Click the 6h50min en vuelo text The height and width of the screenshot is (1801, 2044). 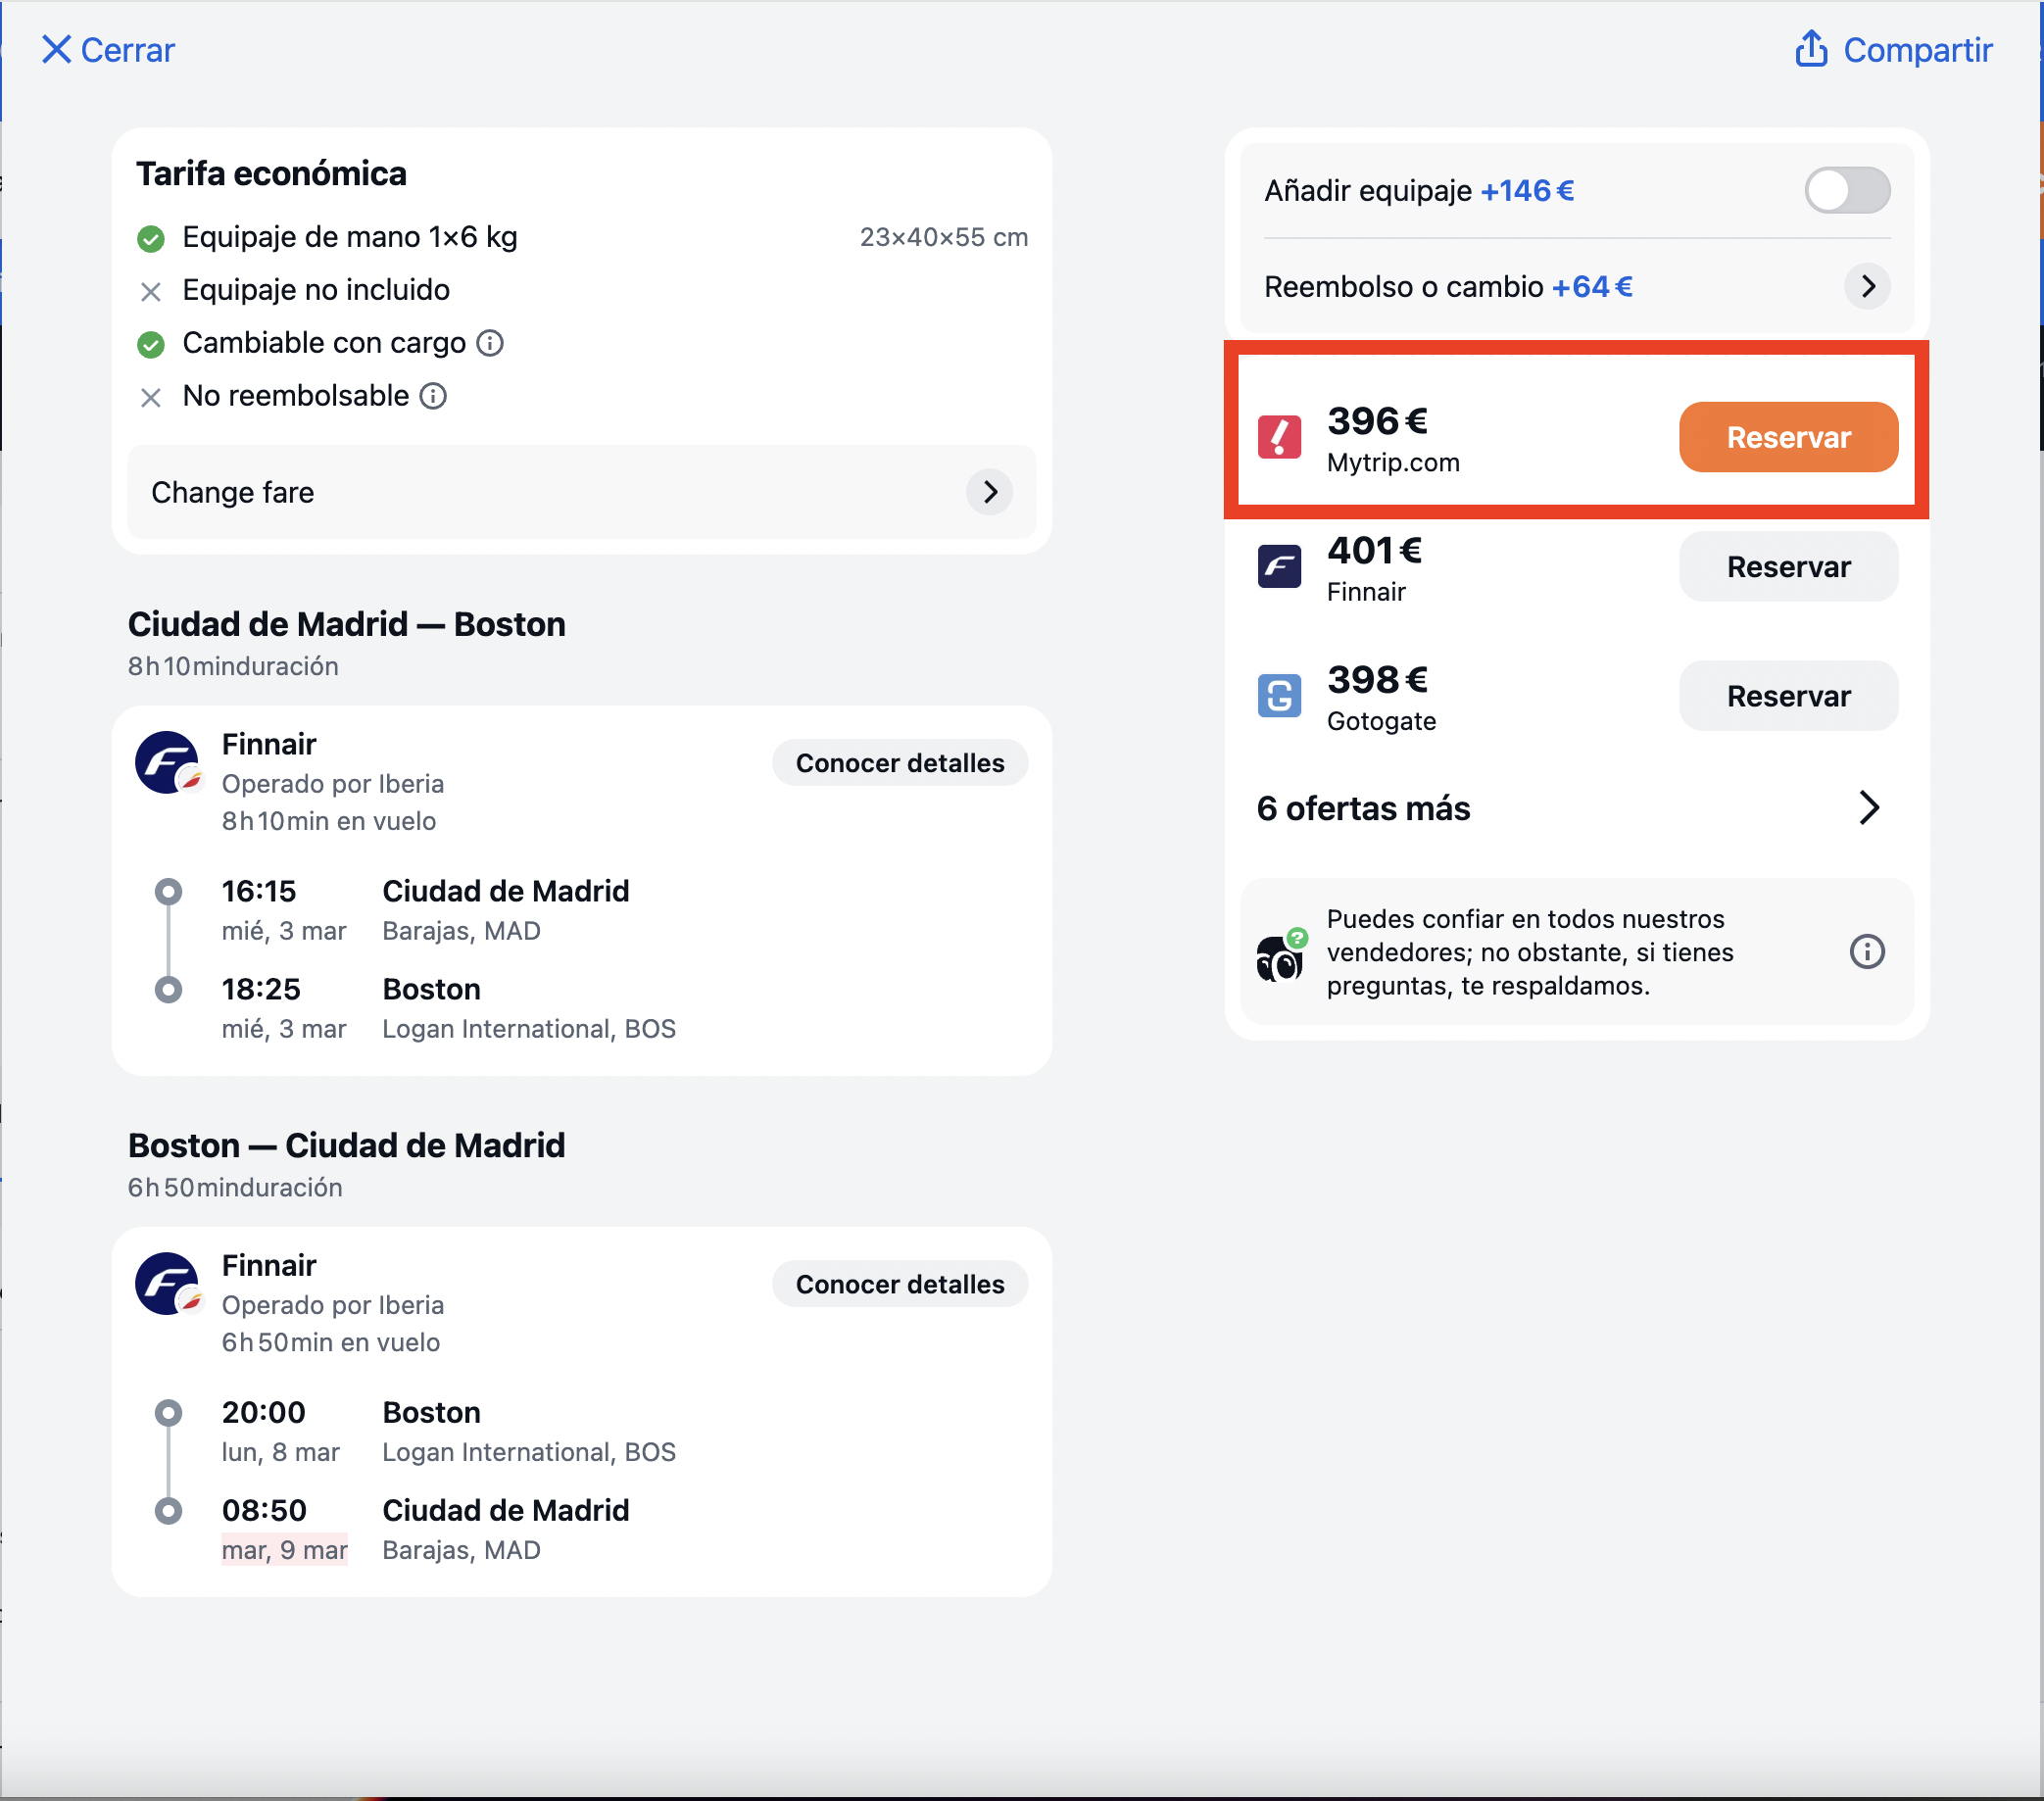coord(331,1342)
